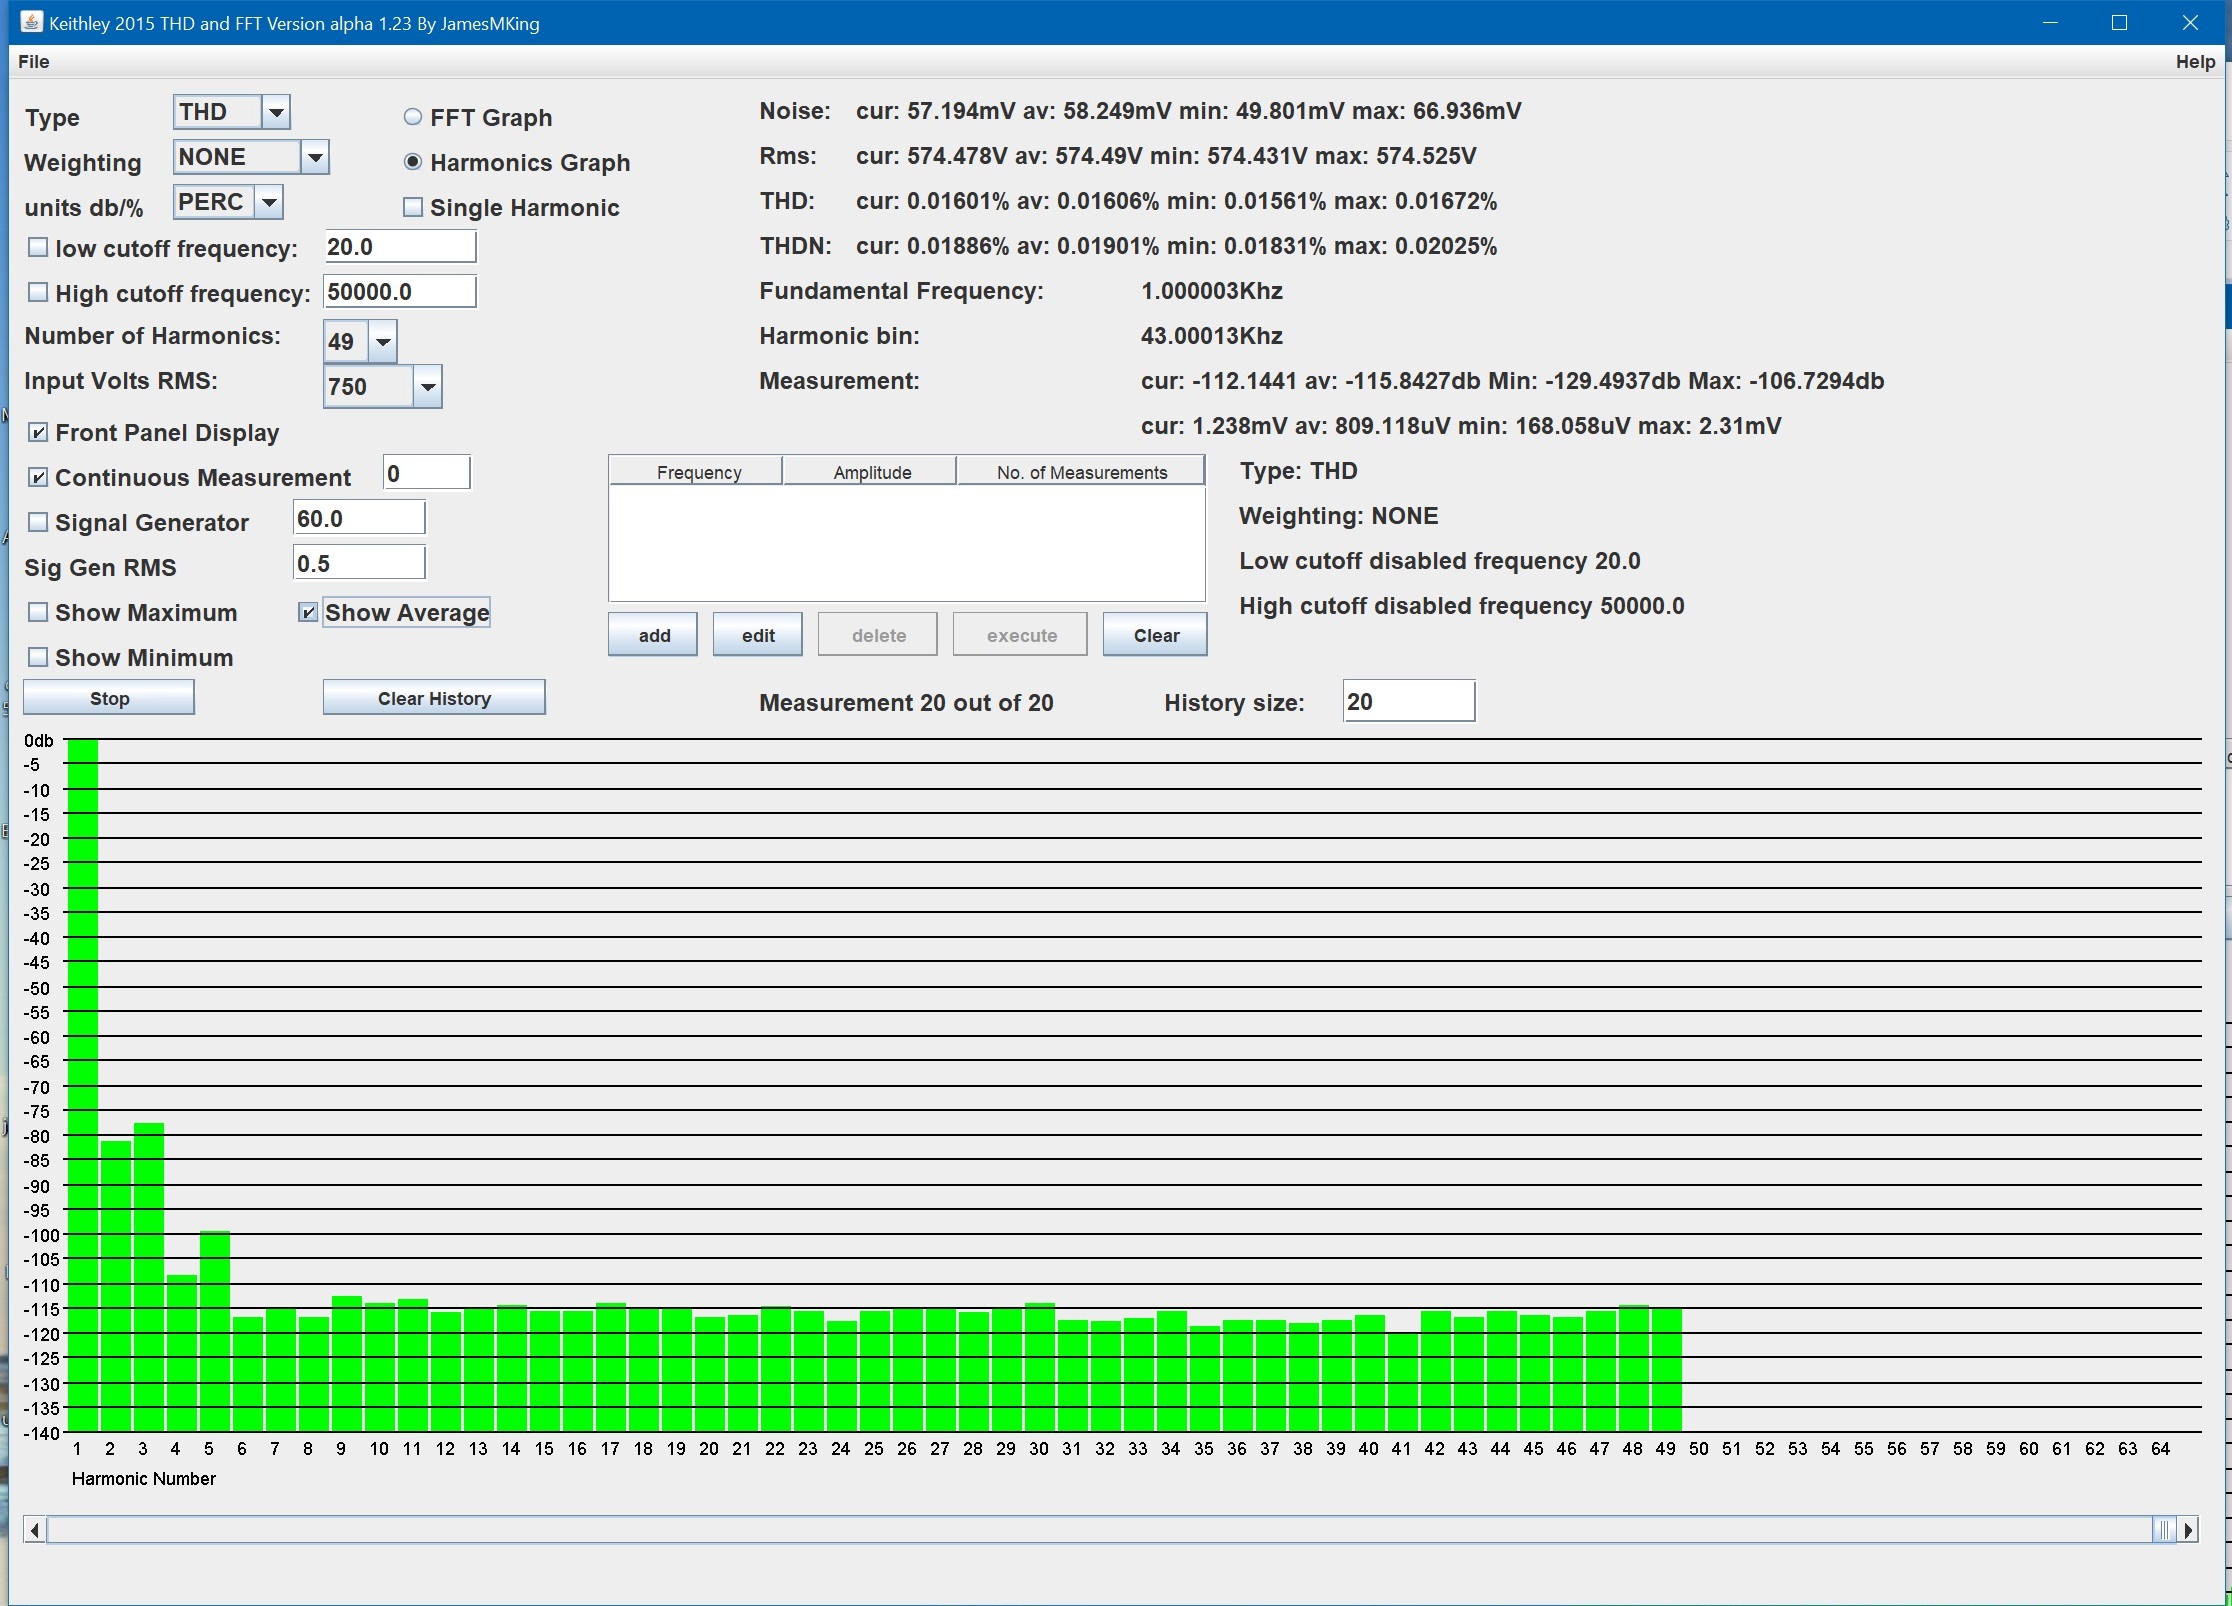Open the units PERC dropdown
Screen dimensions: 2232x1606
(269, 202)
